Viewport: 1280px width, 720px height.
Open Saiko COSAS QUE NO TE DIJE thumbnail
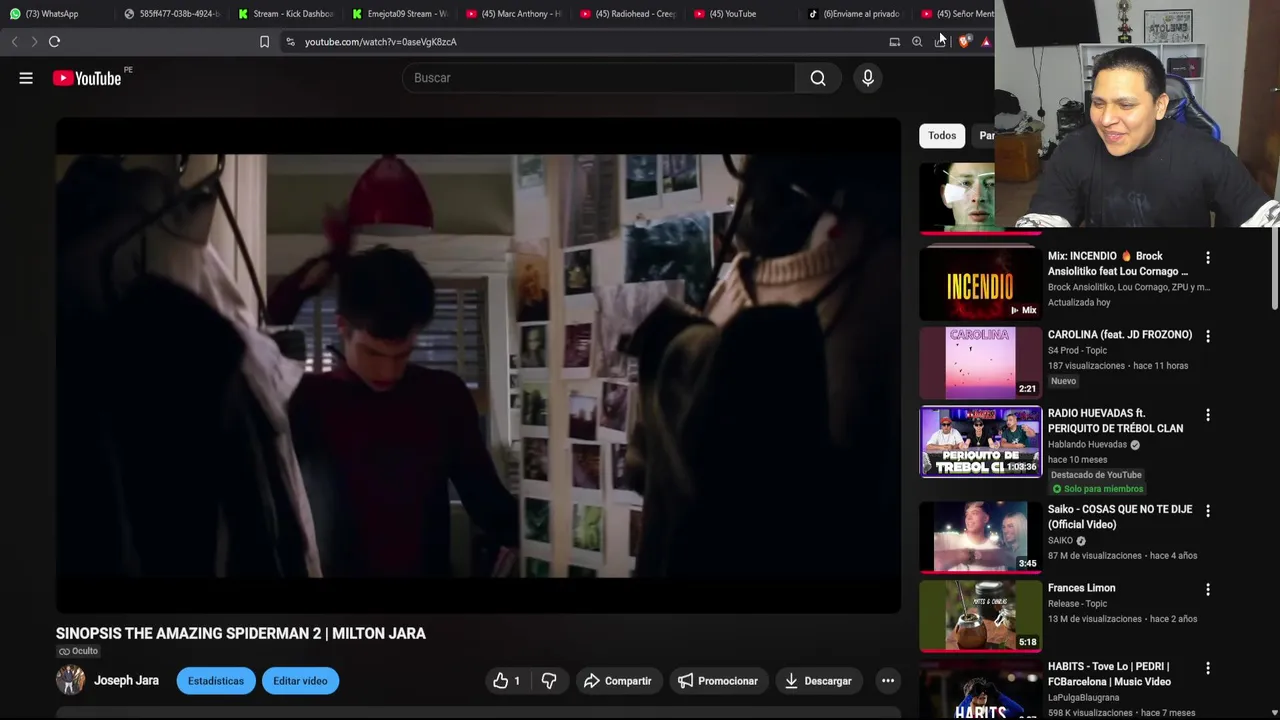coord(980,538)
